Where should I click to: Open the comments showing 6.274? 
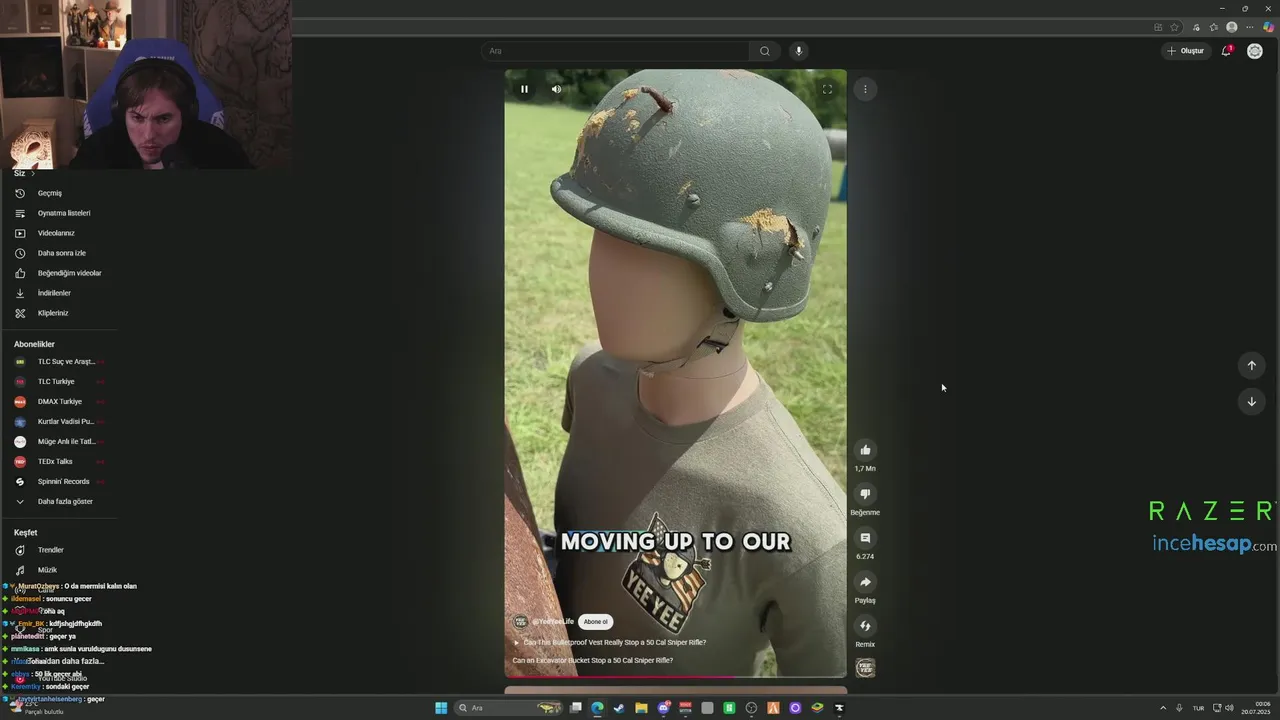coord(865,538)
